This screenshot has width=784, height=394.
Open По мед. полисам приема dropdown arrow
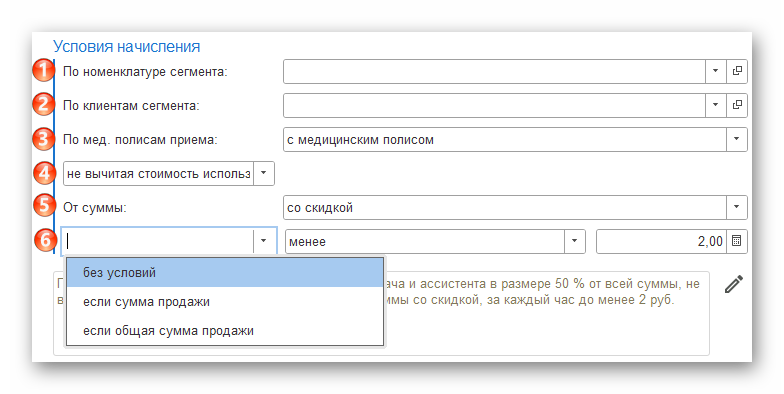click(736, 140)
